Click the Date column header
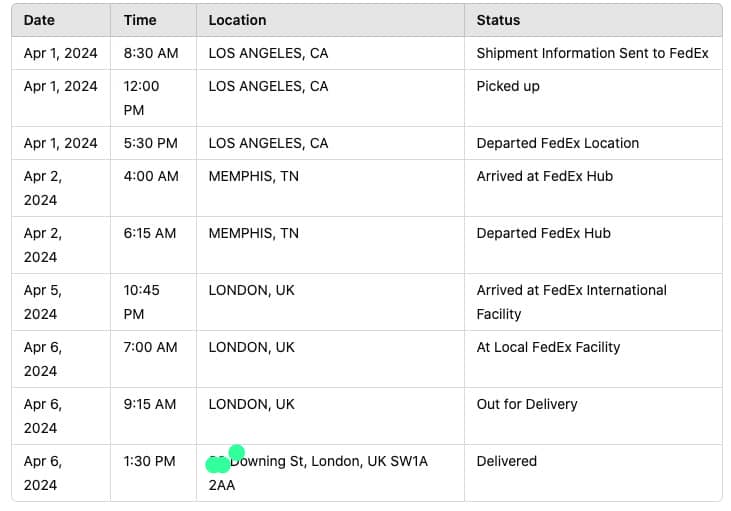The image size is (731, 511). tap(40, 20)
